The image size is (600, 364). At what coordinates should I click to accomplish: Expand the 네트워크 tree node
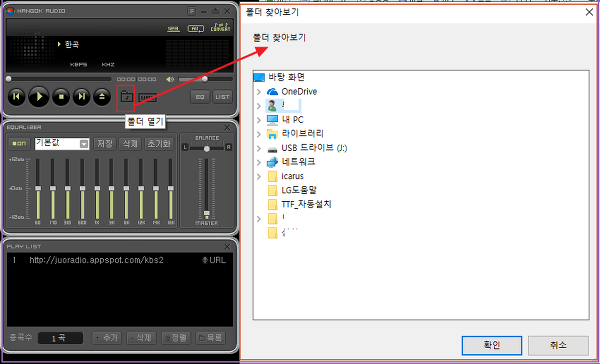tap(259, 162)
